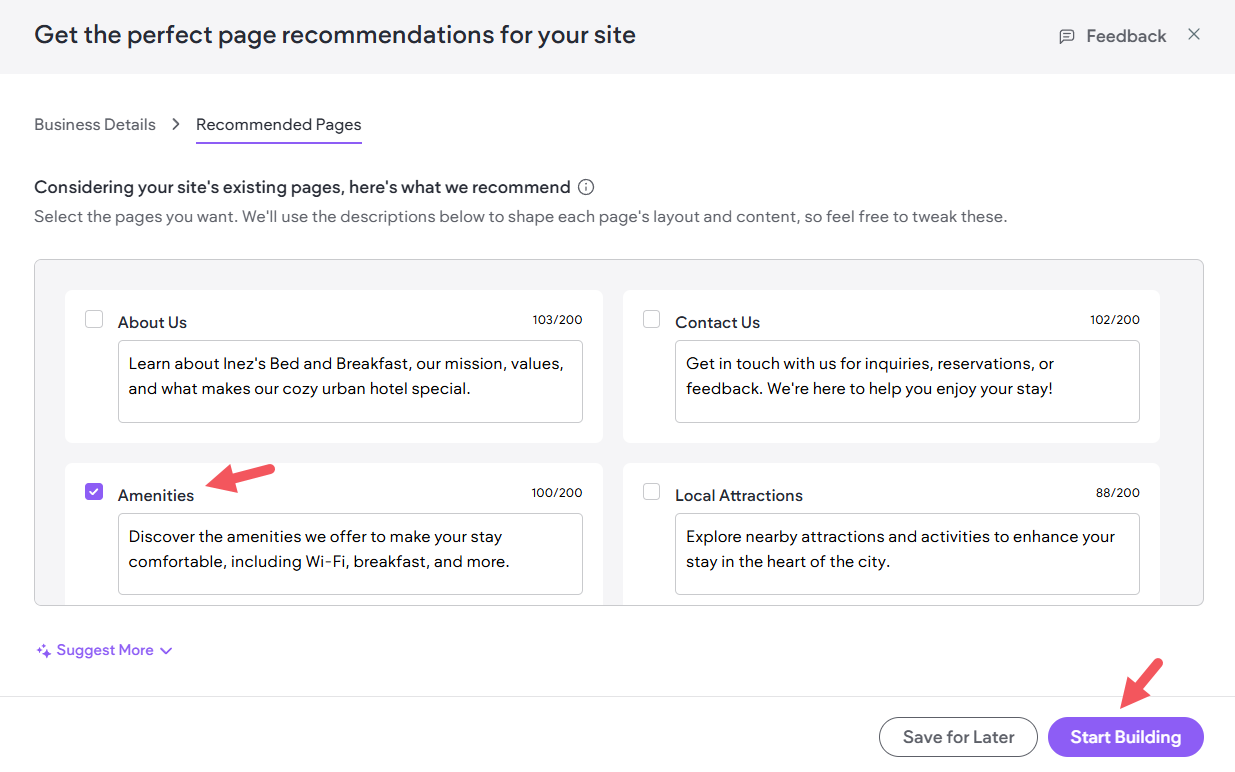Select the Local Attractions checkbox
This screenshot has width=1235, height=772.
click(652, 492)
